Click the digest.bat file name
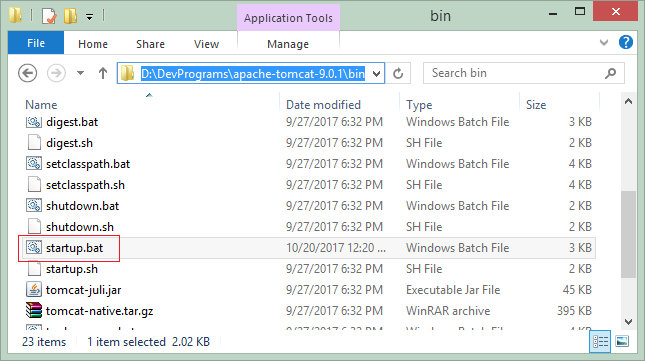This screenshot has width=645, height=361. point(72,122)
